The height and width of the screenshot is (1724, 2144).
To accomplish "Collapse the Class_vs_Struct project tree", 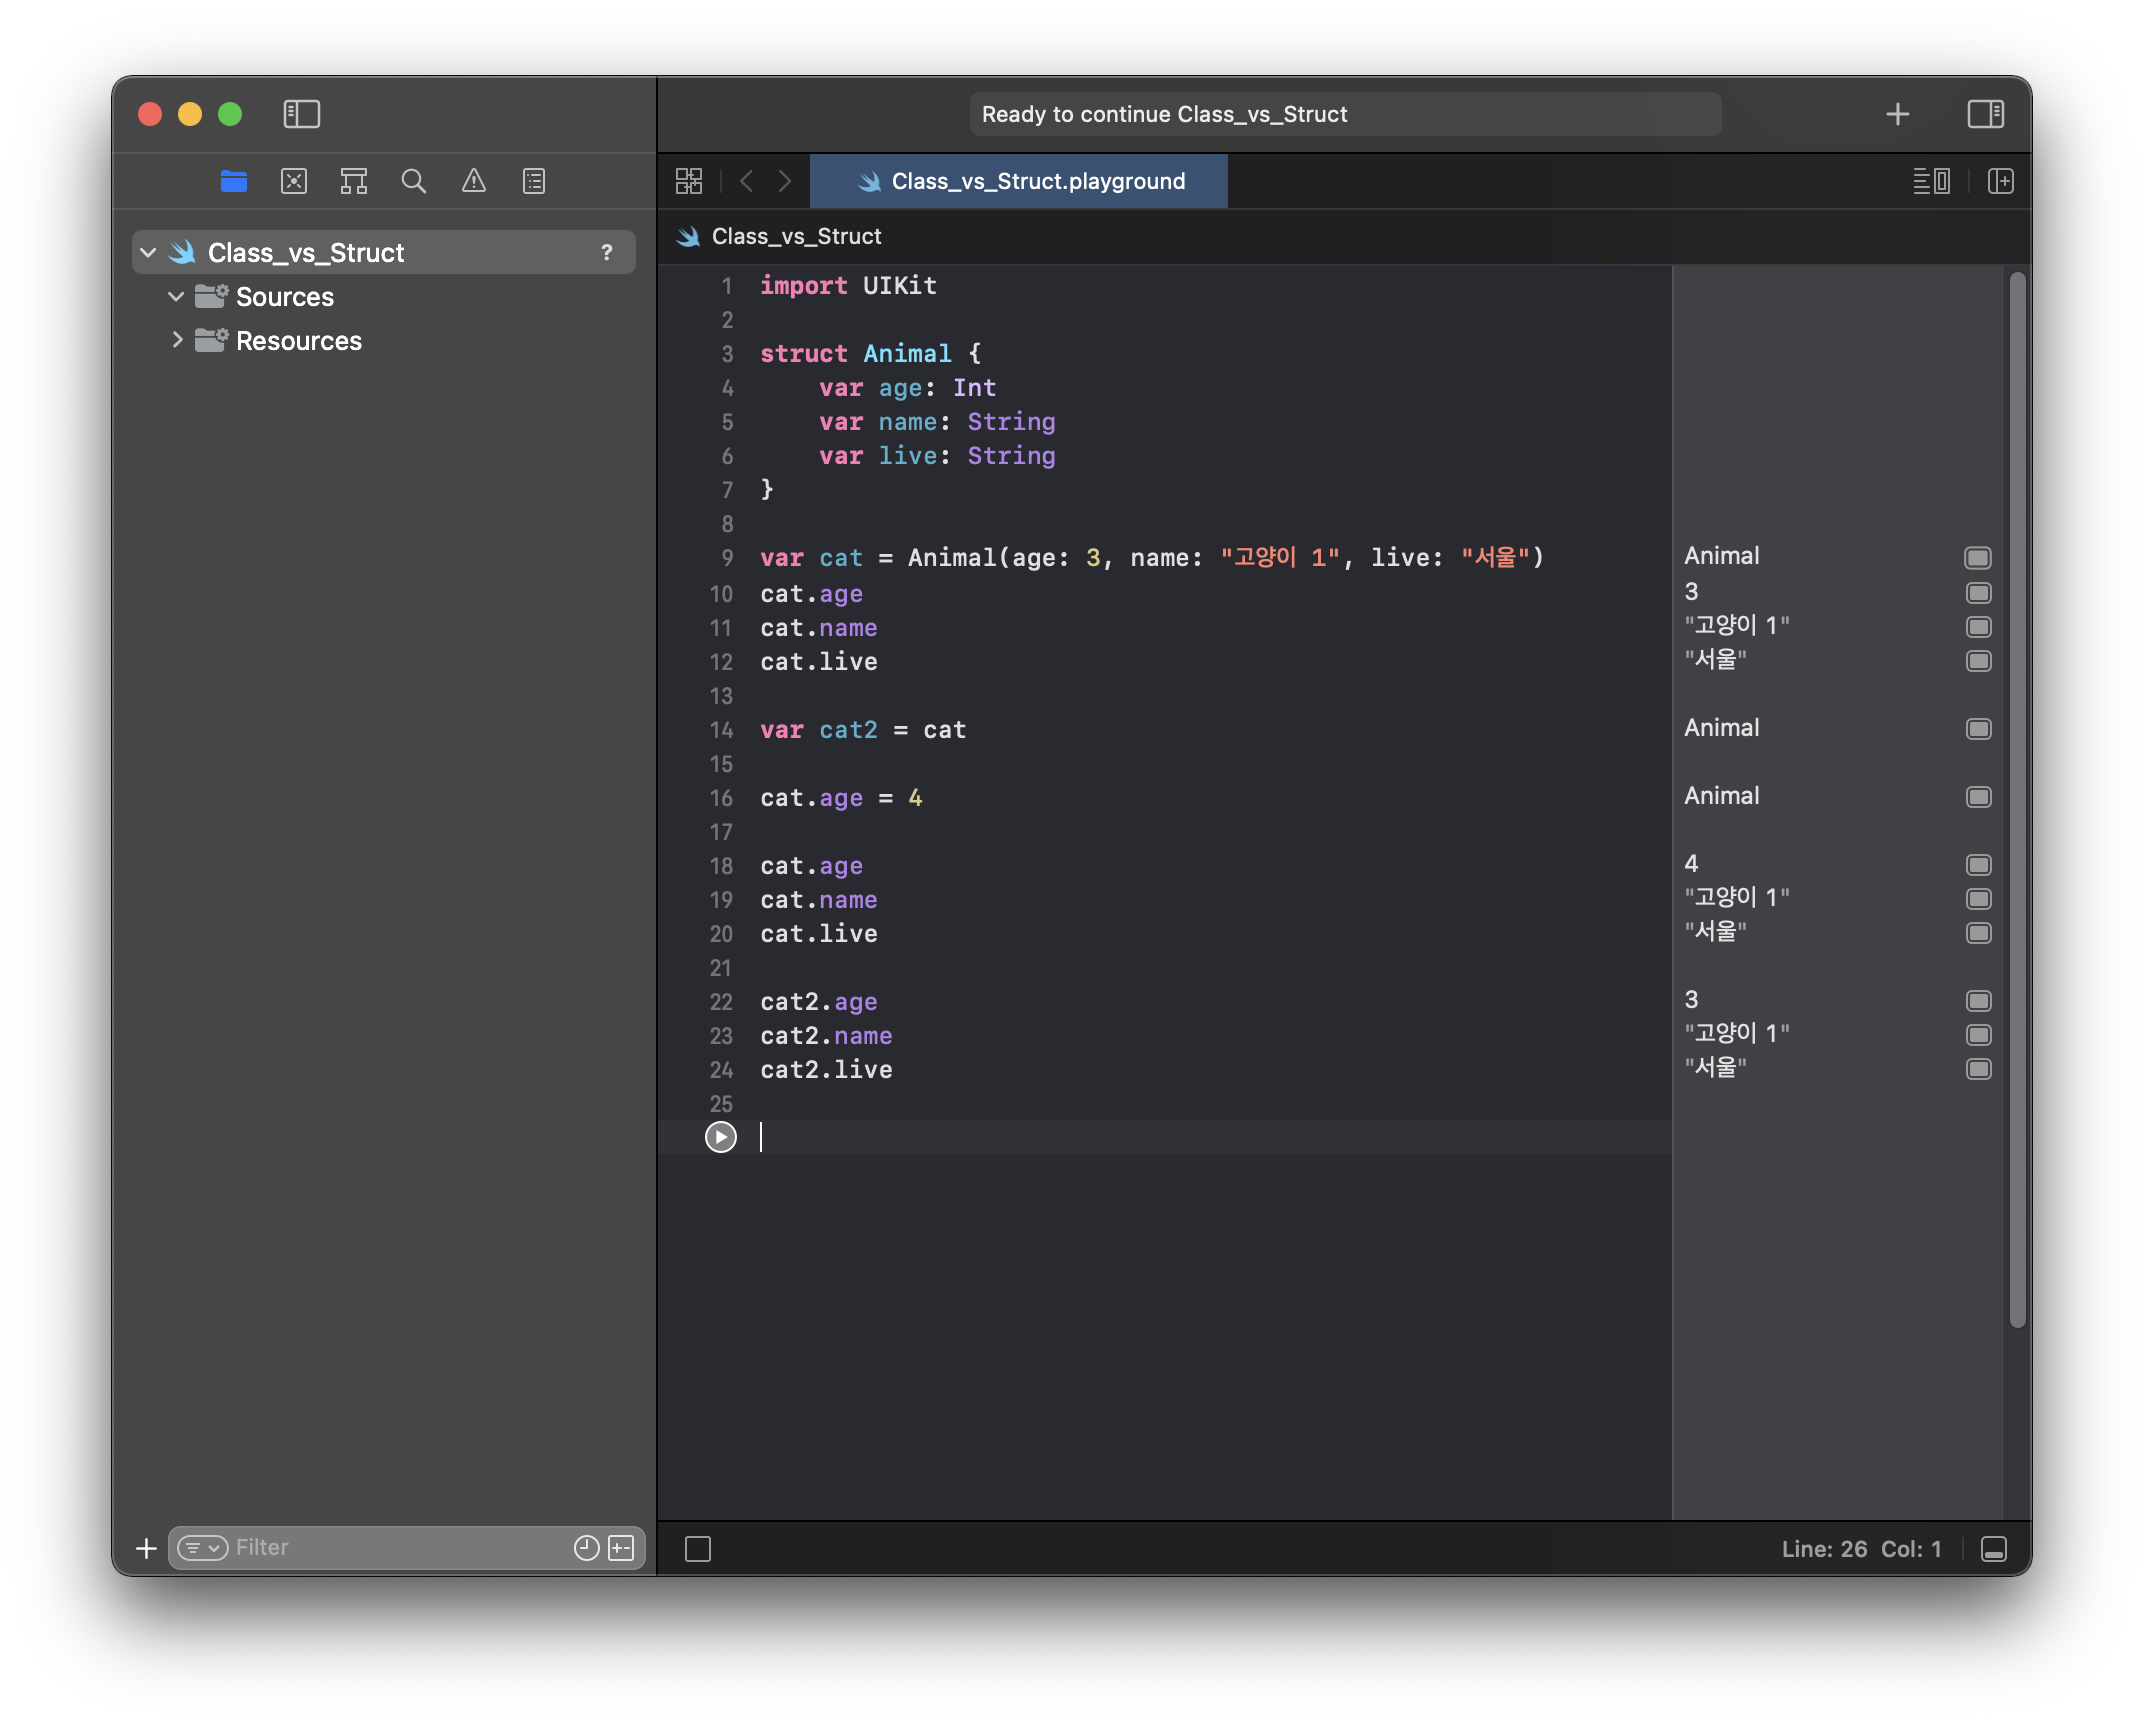I will click(x=149, y=253).
